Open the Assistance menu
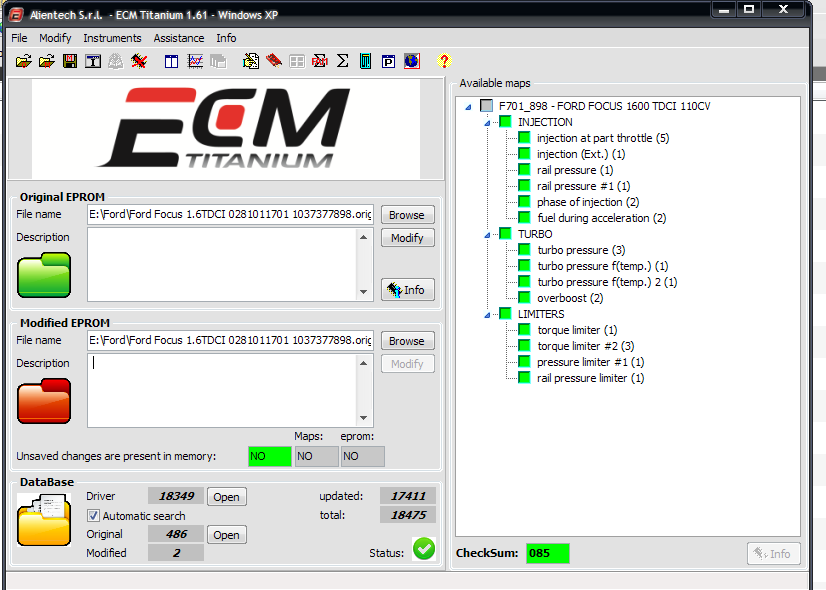 click(x=179, y=38)
